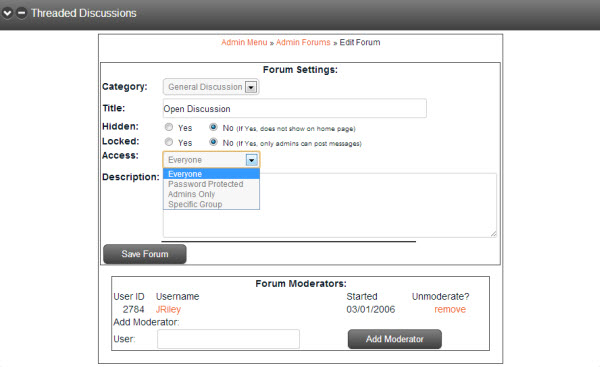The image size is (600, 367).
Task: Select Yes for the Locked option
Action: pyautogui.click(x=169, y=142)
